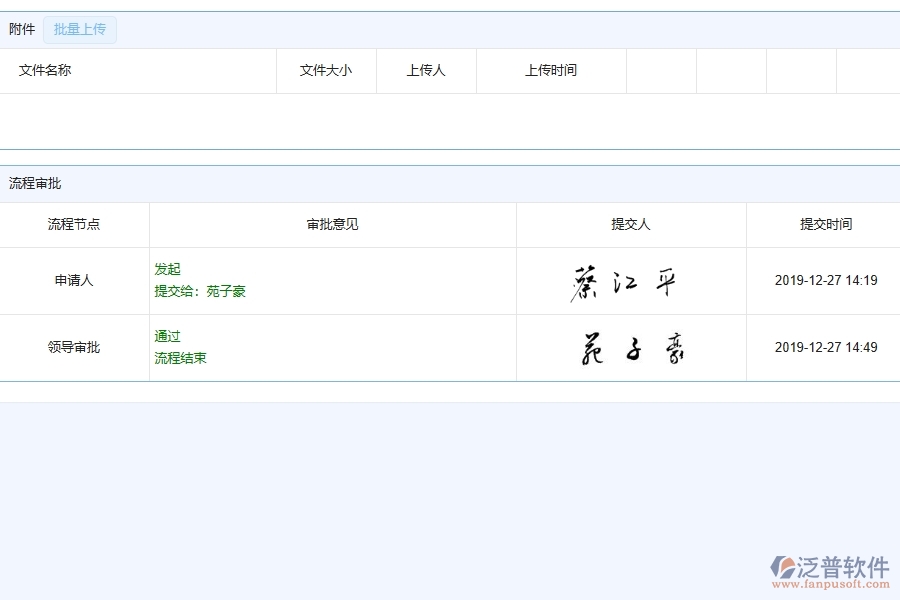Open the 发起 link in applicant row
900x600 pixels.
167,269
